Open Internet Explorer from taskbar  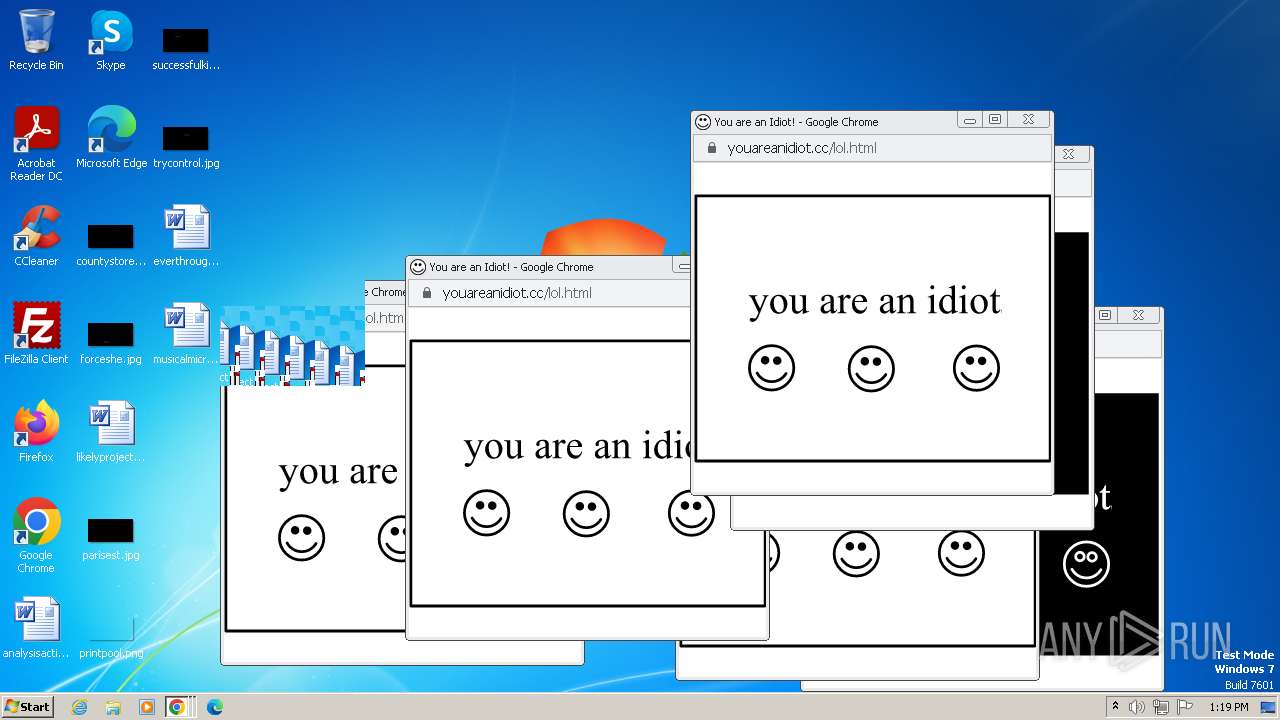[80, 707]
